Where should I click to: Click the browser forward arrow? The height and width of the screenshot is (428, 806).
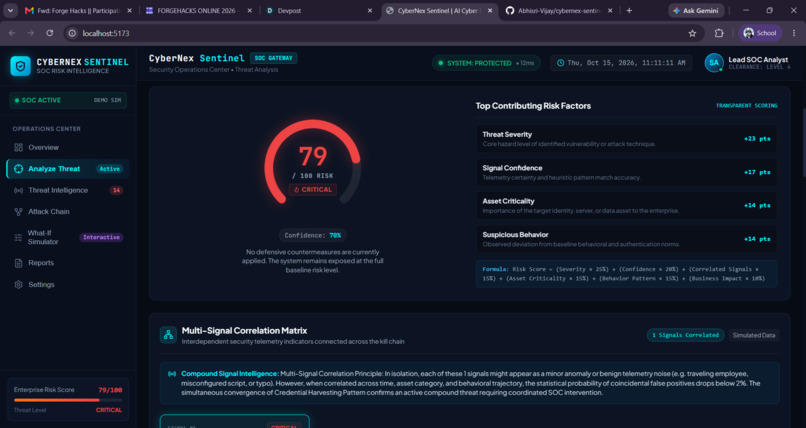point(31,33)
